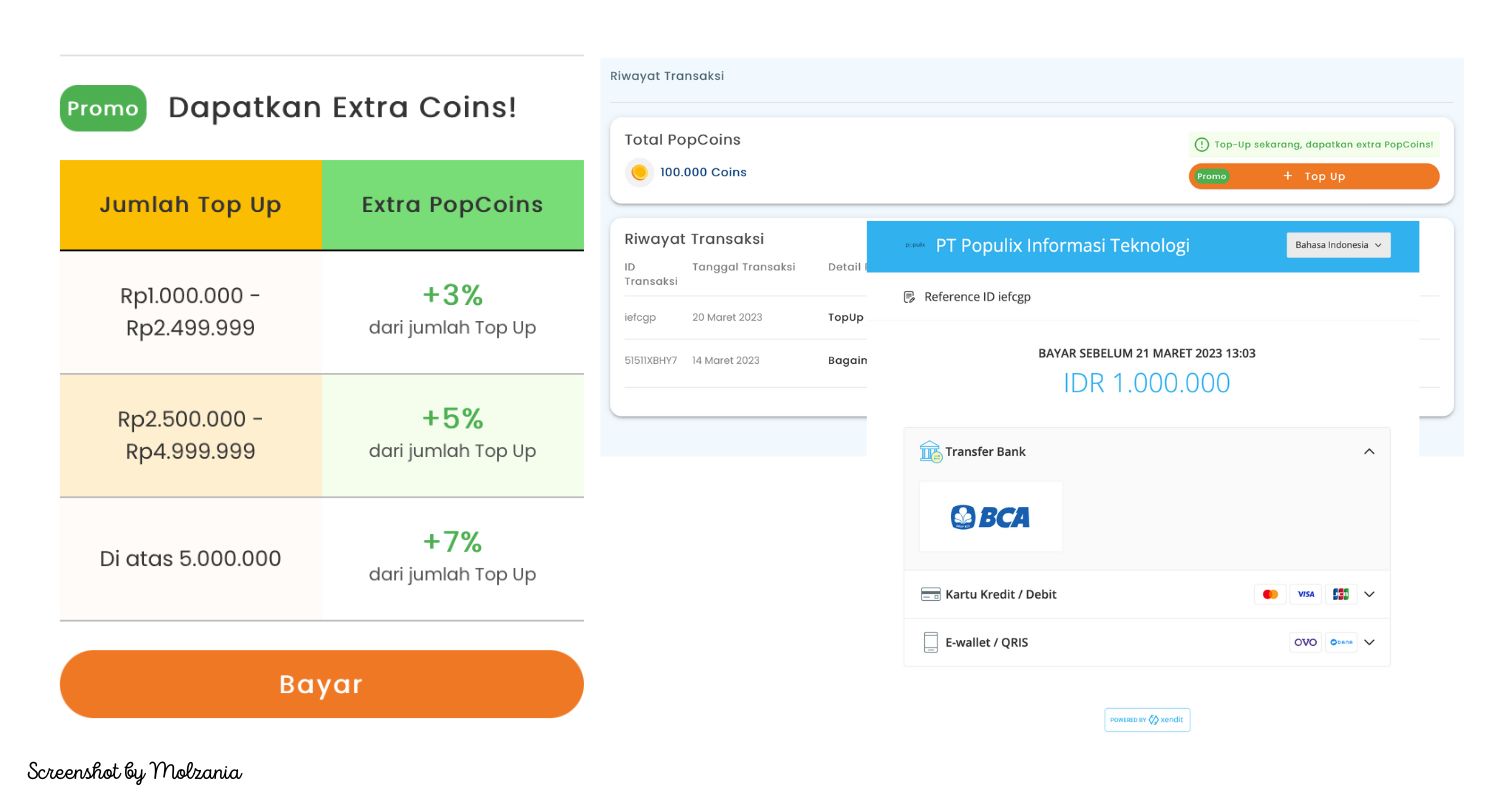Select the BCA bank option
1500x800 pixels.
(990, 517)
